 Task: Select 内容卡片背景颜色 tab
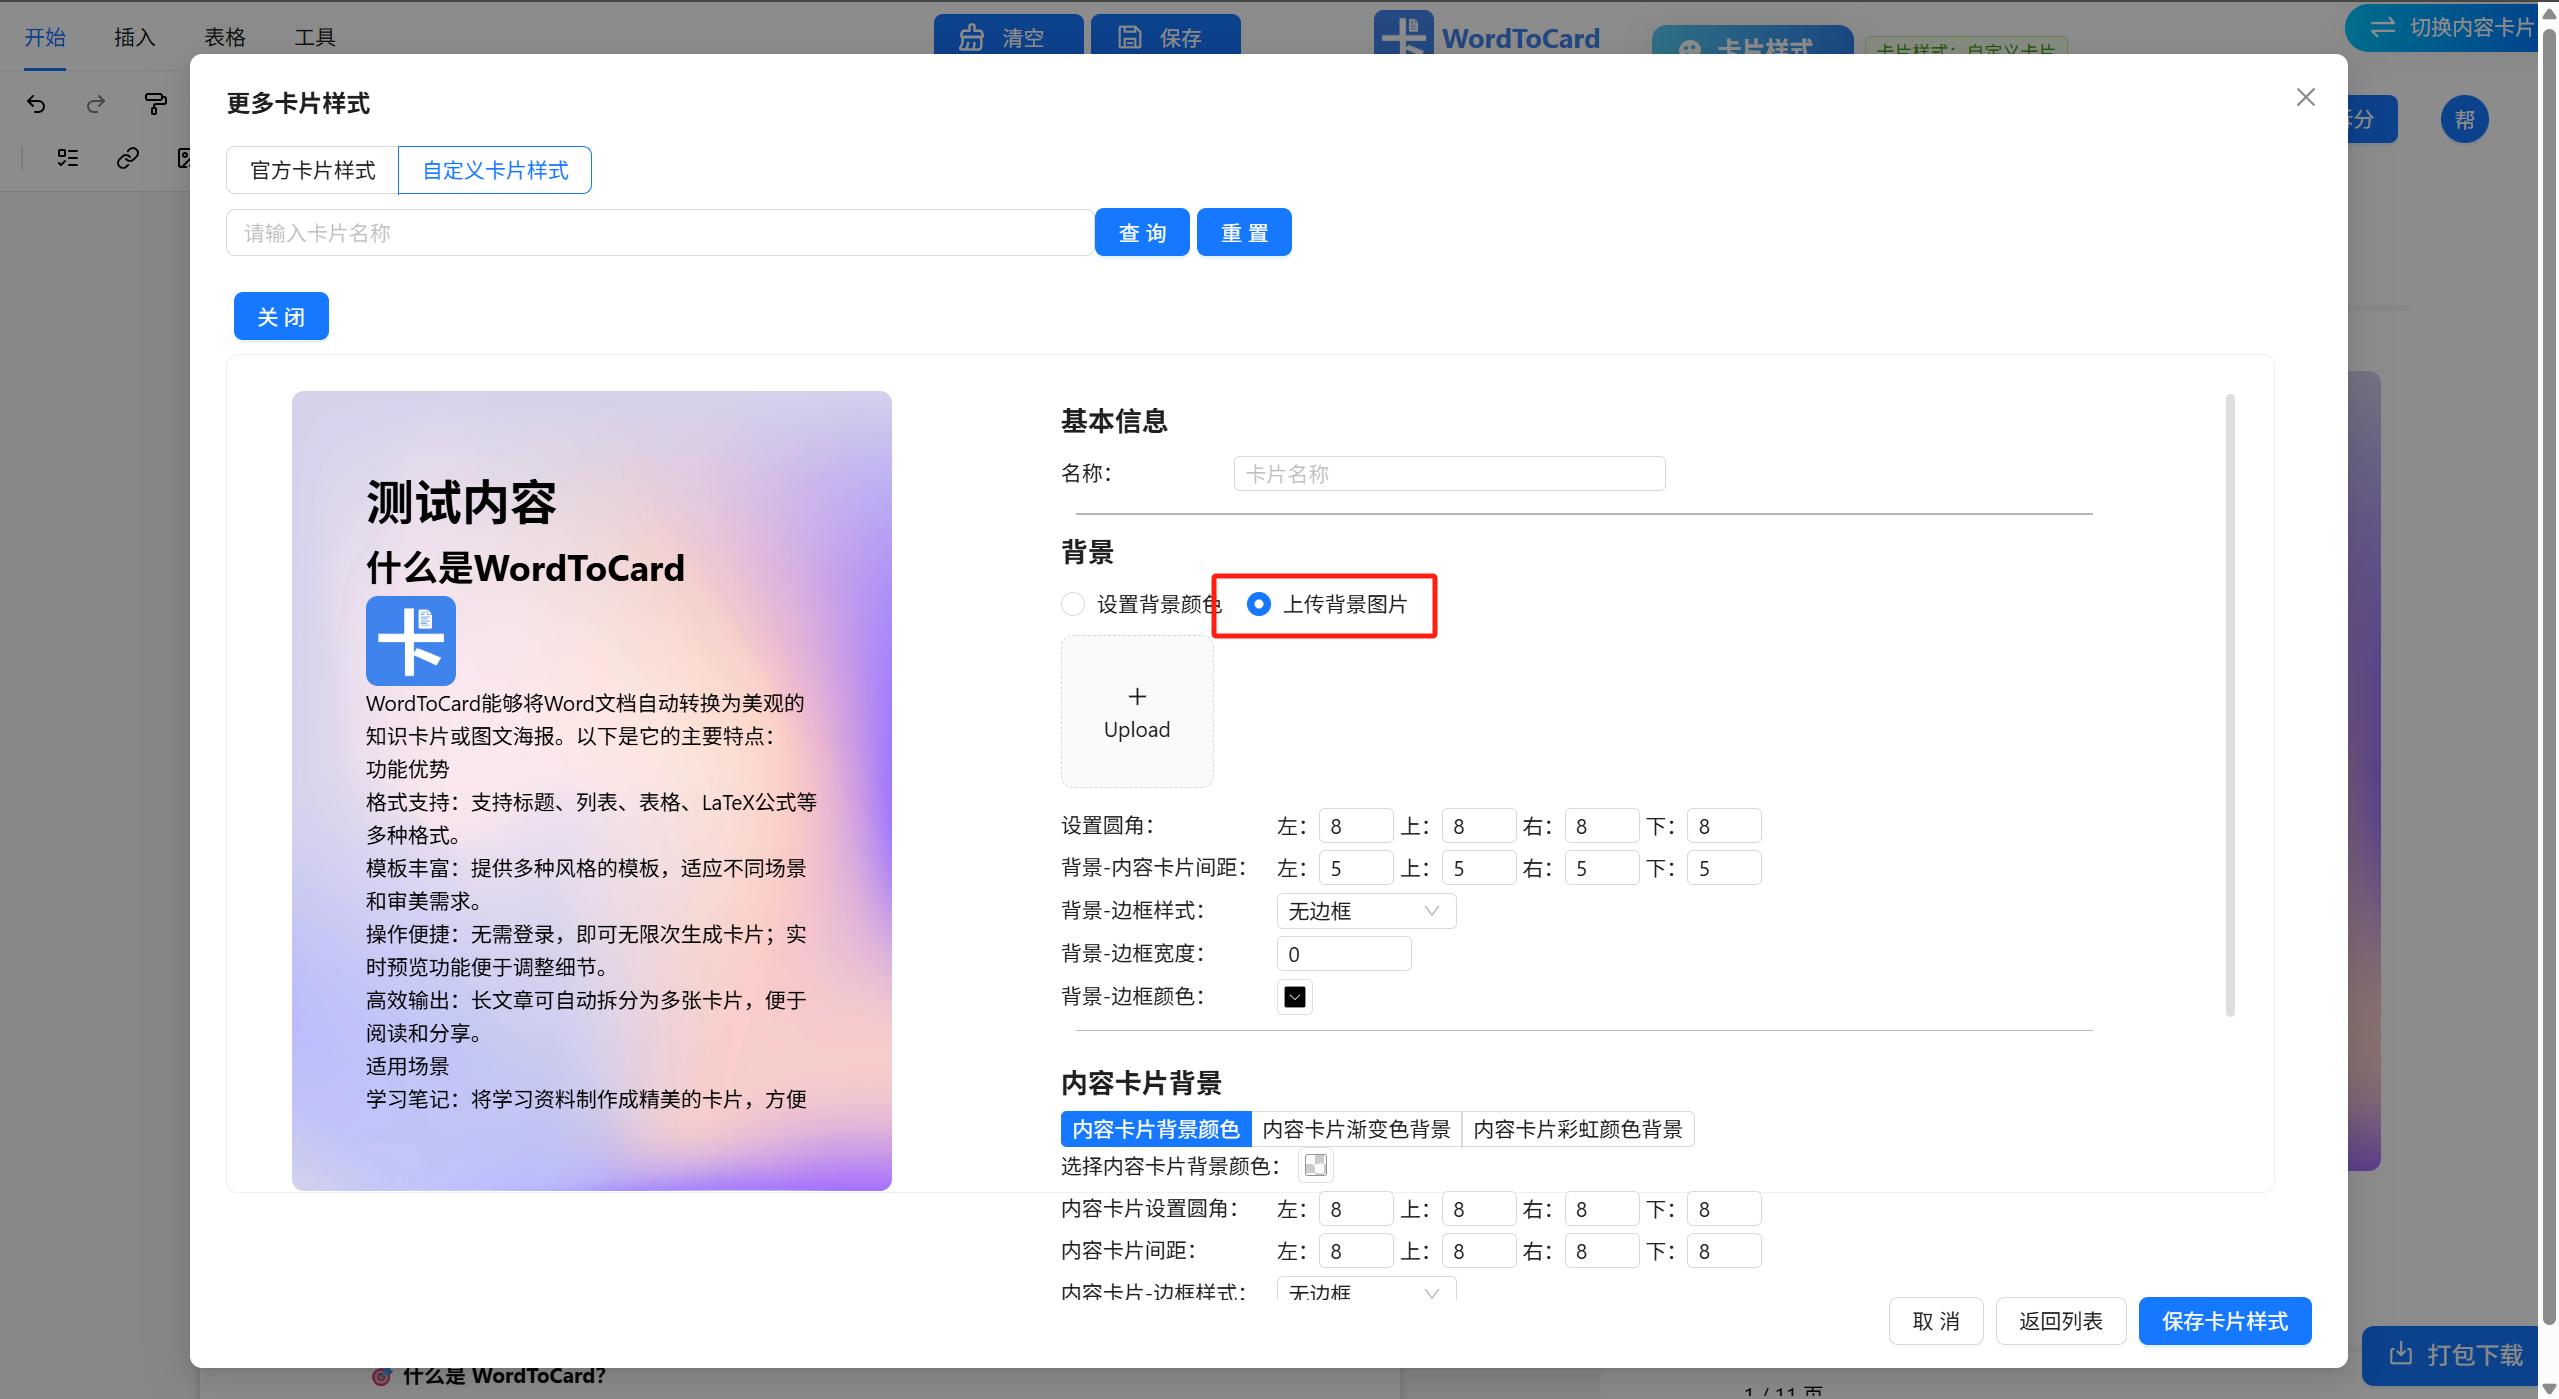(1156, 1129)
